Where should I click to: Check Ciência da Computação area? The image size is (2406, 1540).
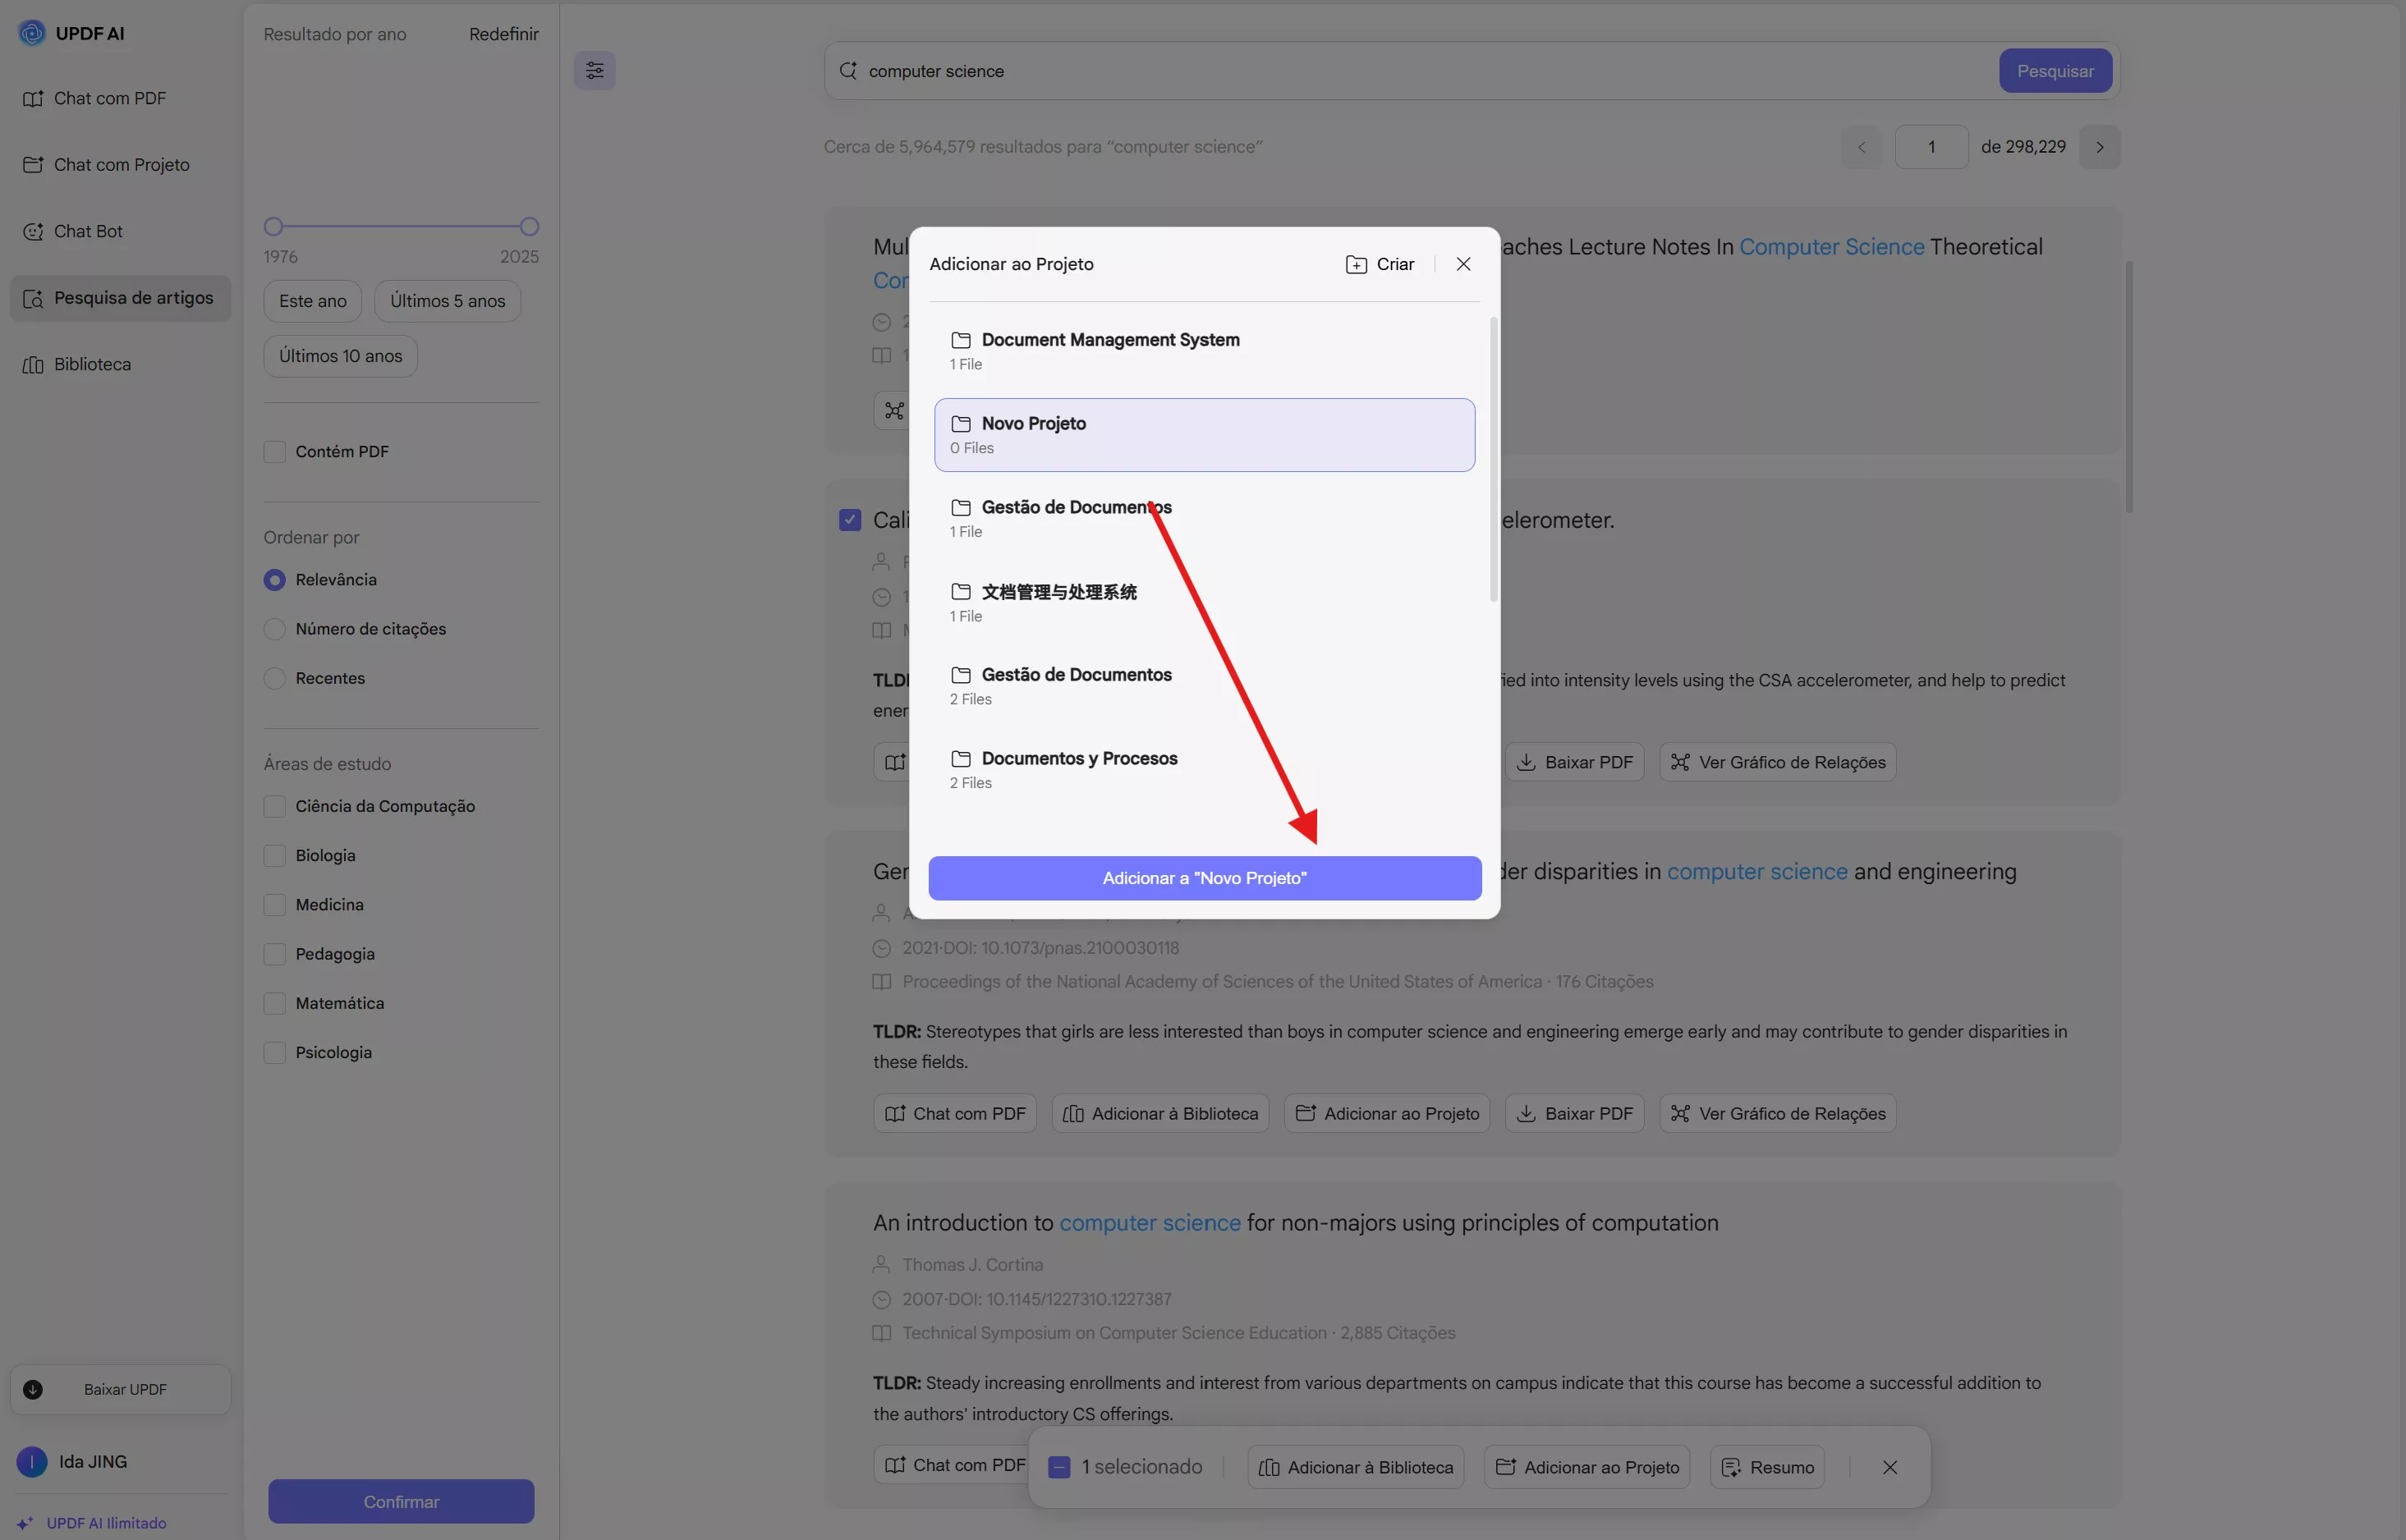click(274, 806)
